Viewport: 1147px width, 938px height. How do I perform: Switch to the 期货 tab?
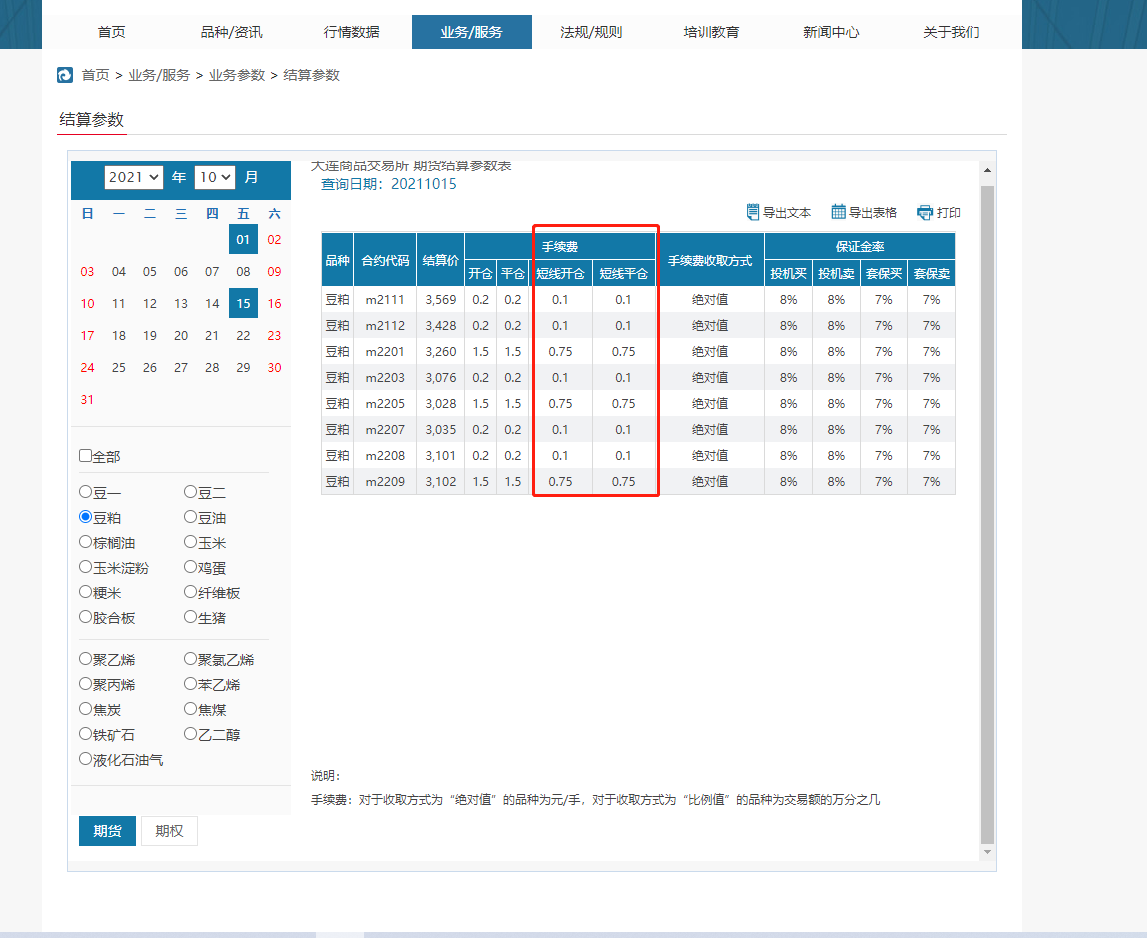point(108,831)
